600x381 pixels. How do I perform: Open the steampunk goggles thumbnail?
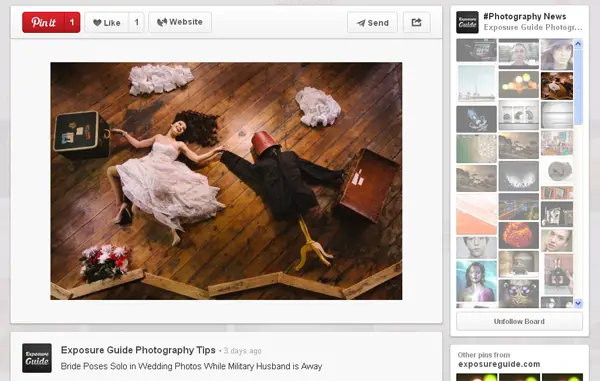pos(518,293)
